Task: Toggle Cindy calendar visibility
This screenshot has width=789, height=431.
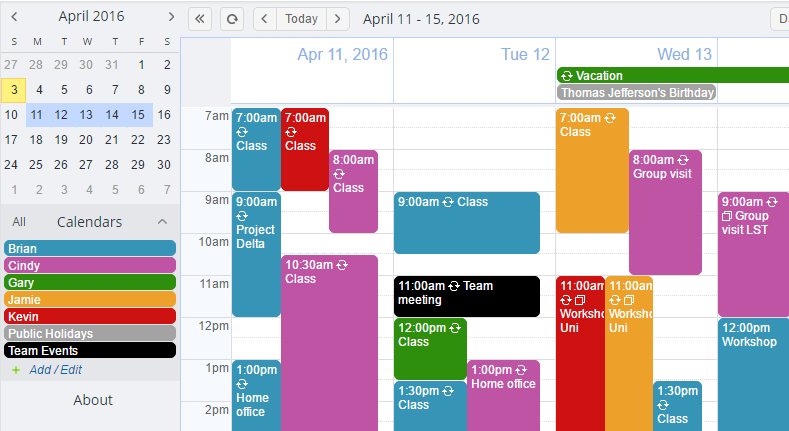Action: point(90,266)
